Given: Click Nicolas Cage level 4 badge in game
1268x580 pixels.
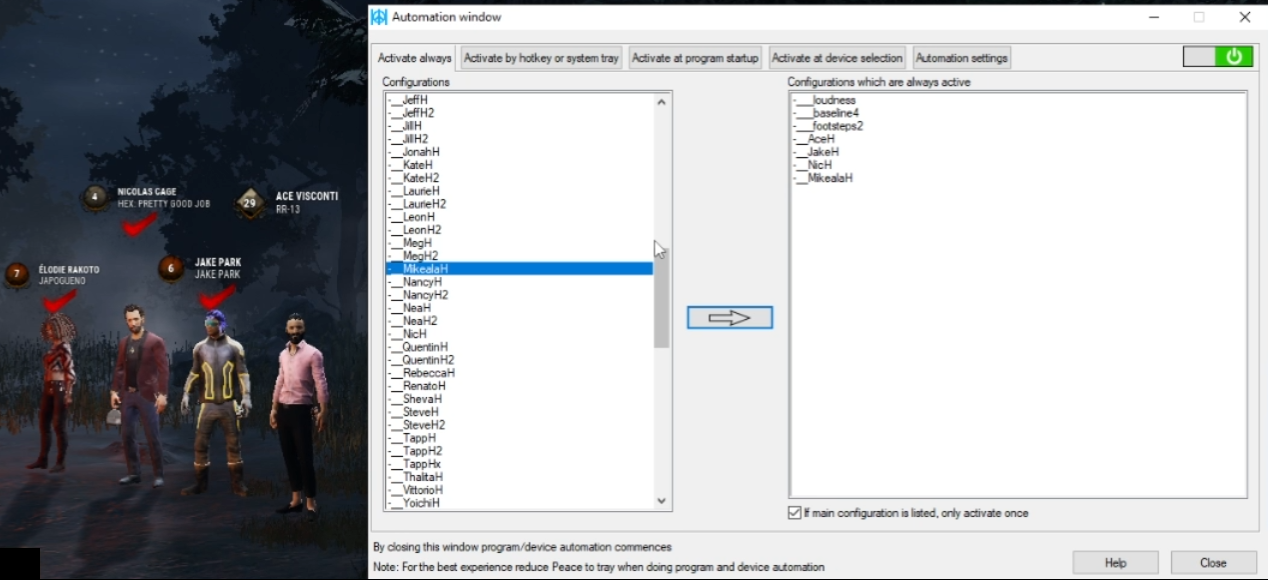Looking at the screenshot, I should tap(96, 197).
